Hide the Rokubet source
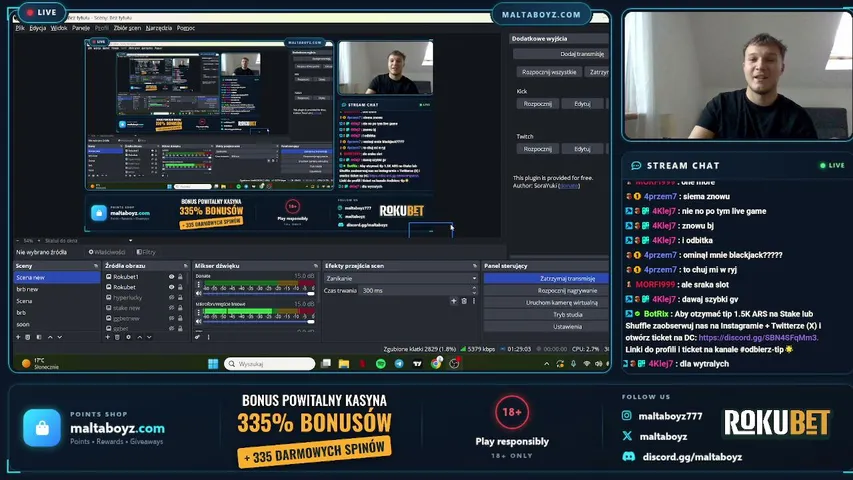 171,287
